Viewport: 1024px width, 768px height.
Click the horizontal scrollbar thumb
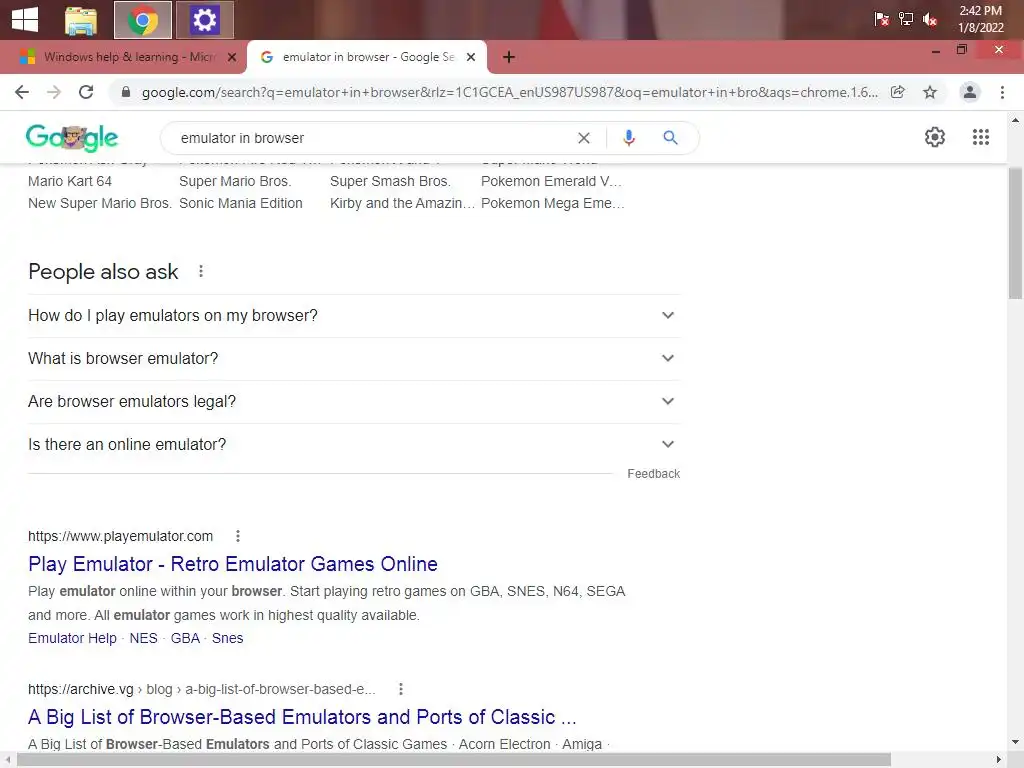454,760
